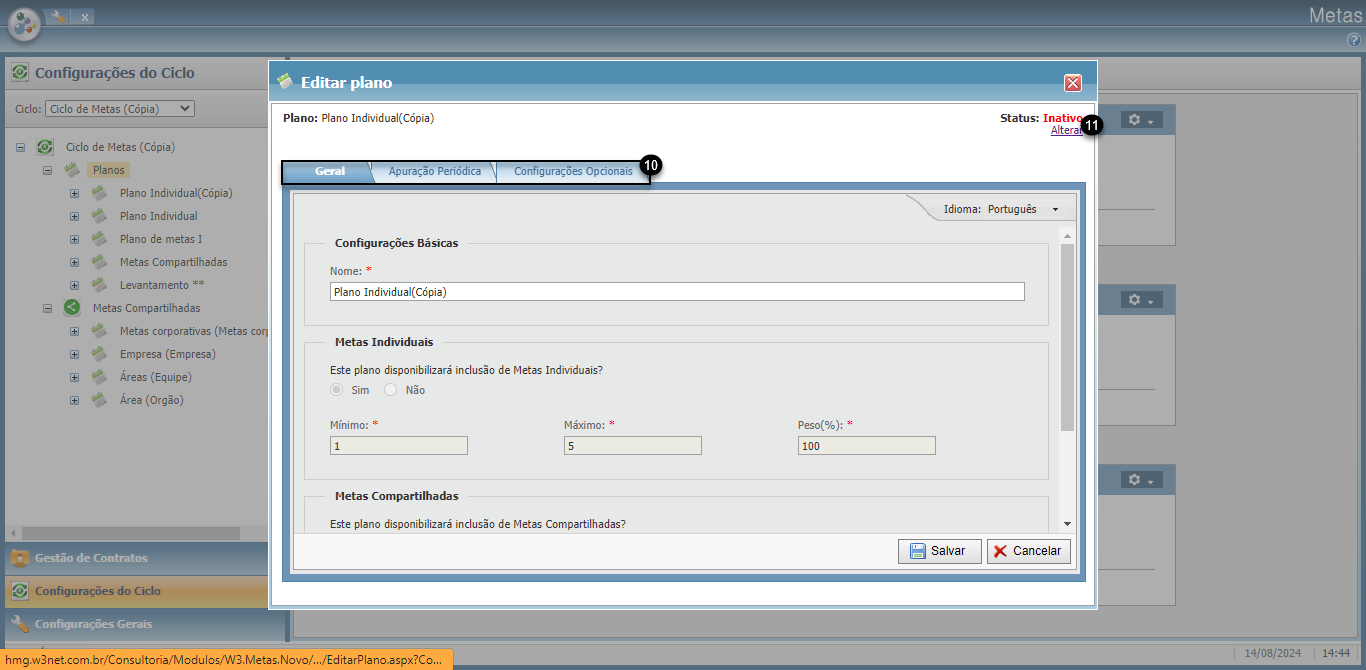Viewport: 1366px width, 670px height.
Task: Click the tree panel horizontal scrollbar
Action: click(x=130, y=534)
